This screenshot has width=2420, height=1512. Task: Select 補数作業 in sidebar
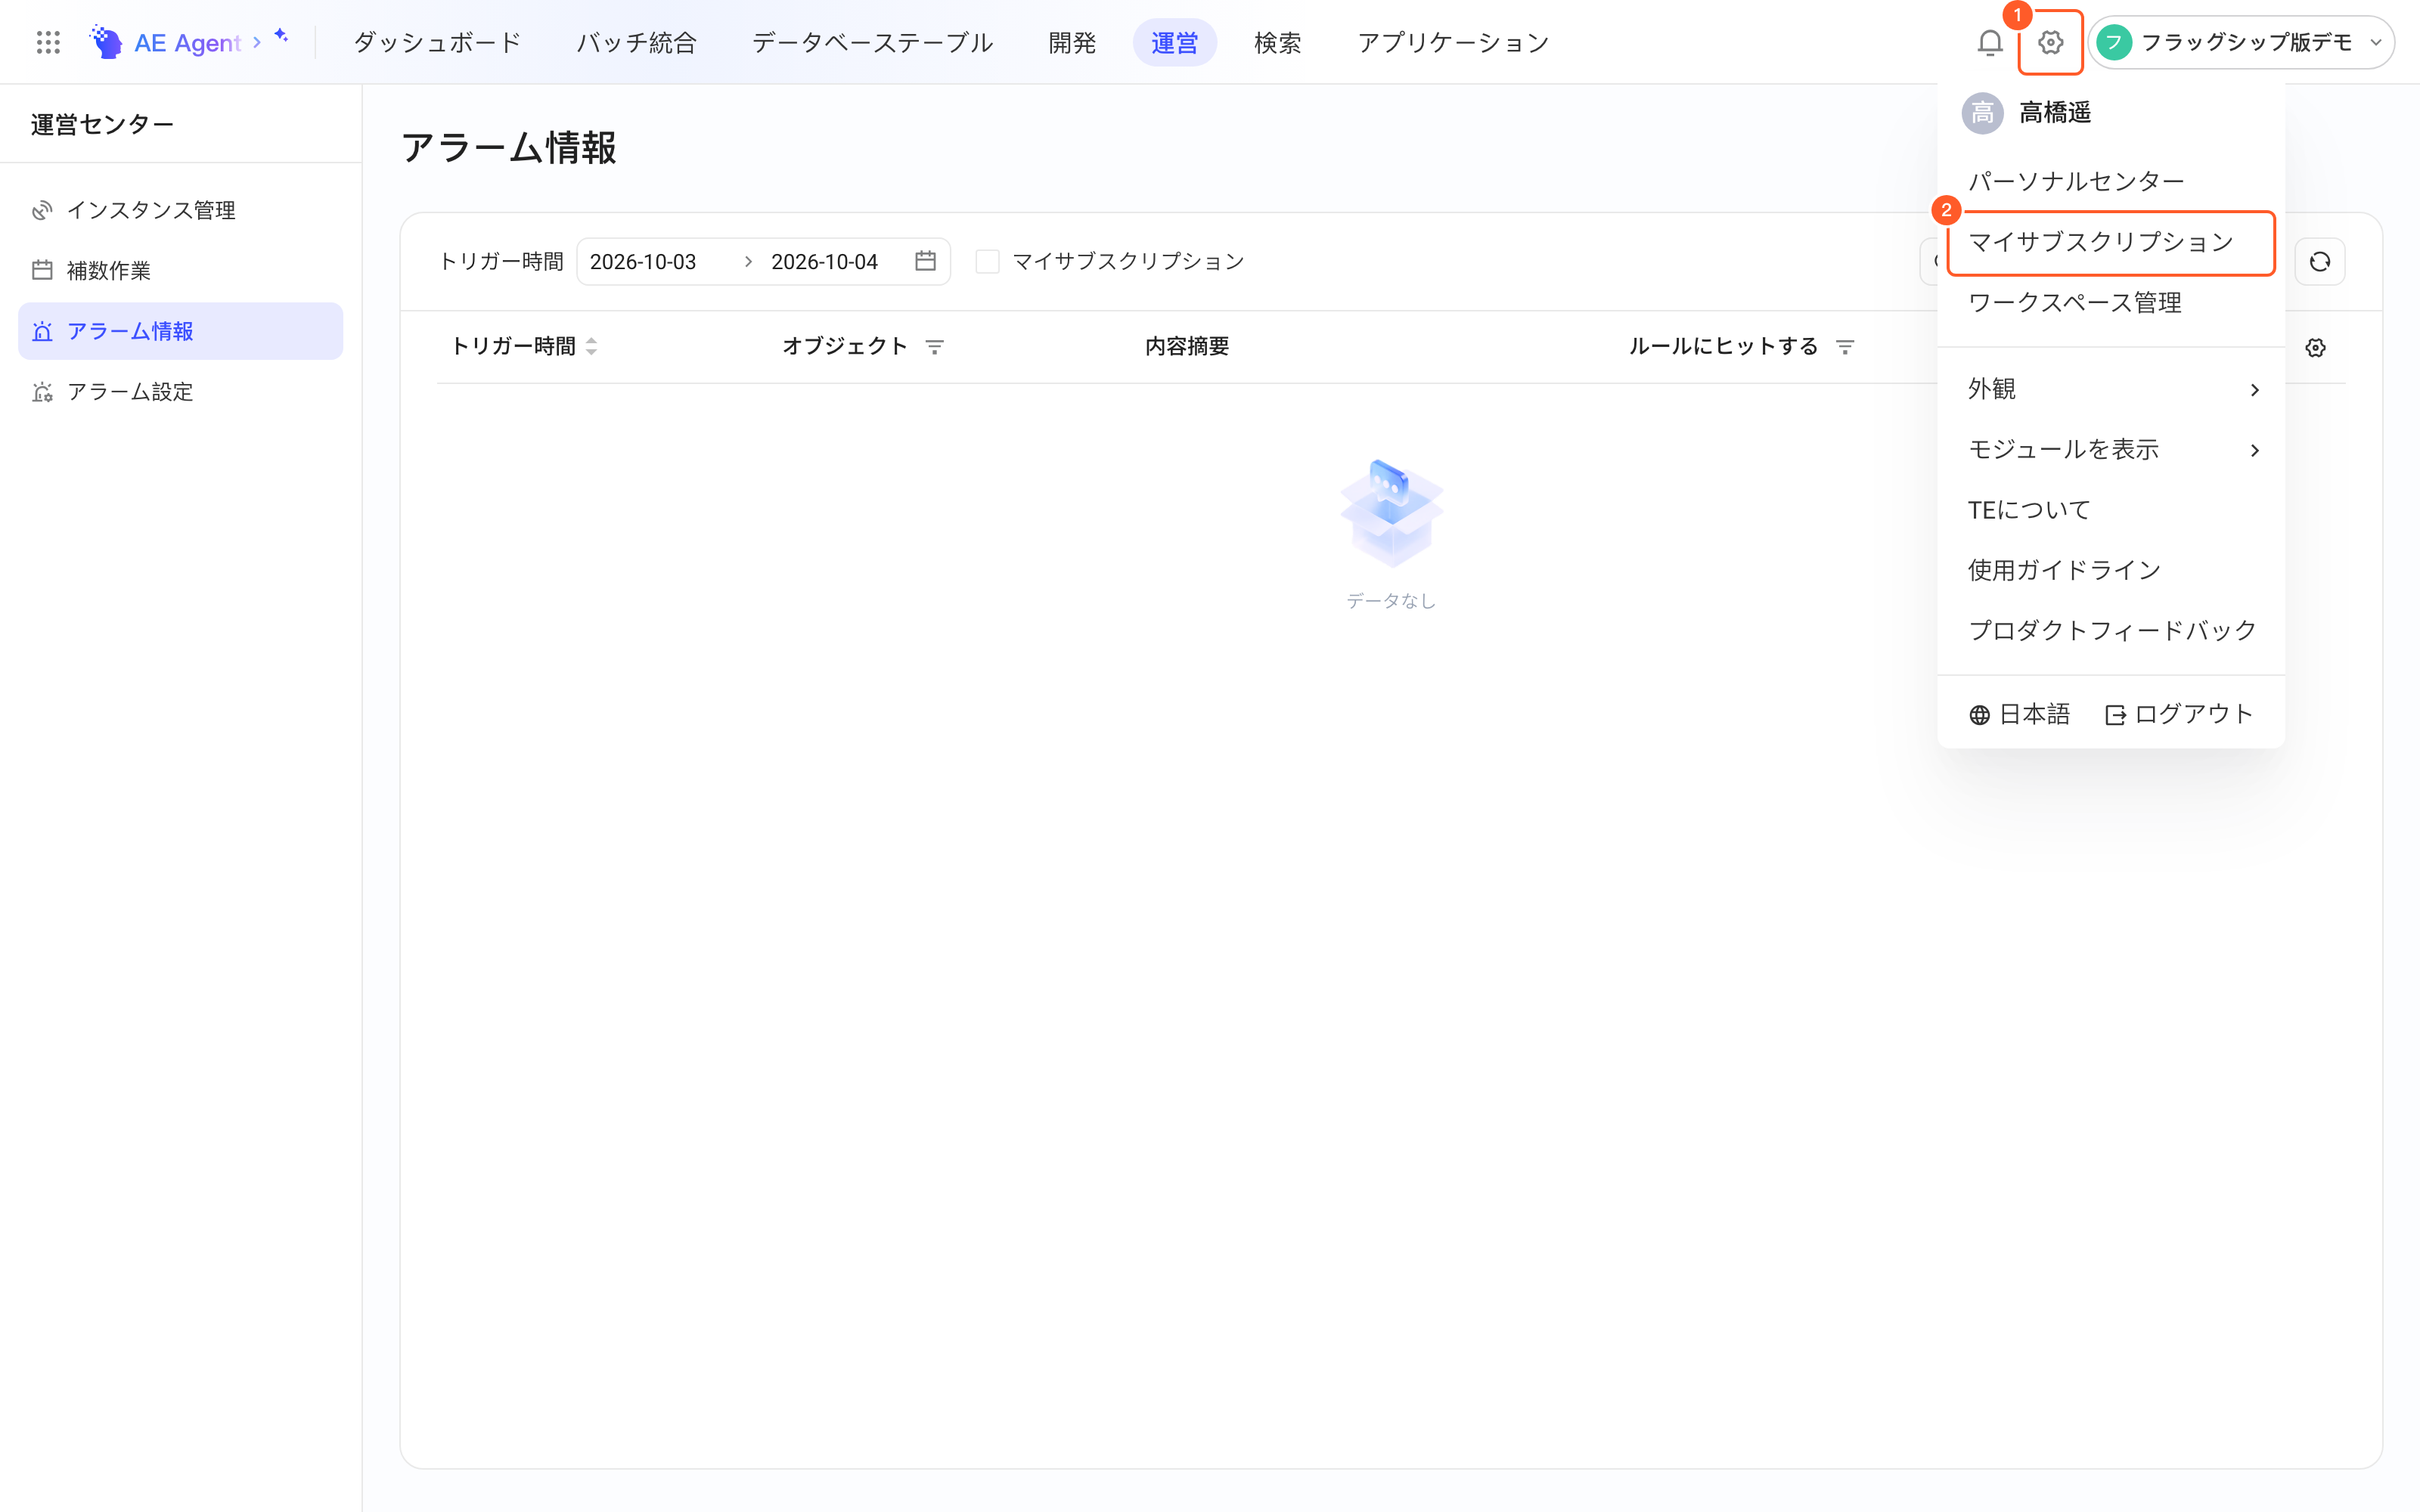180,271
